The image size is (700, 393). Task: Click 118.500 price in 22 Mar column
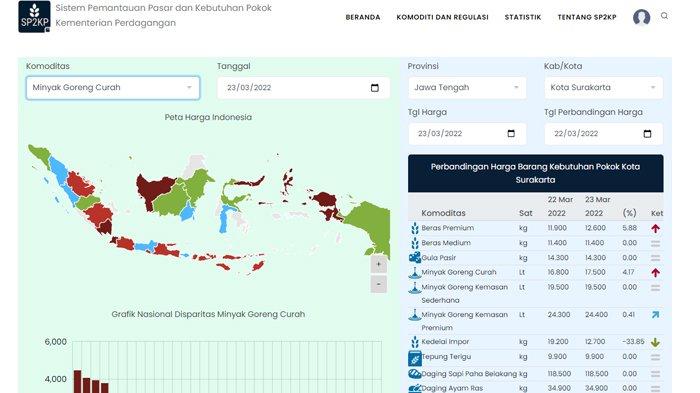tap(559, 373)
